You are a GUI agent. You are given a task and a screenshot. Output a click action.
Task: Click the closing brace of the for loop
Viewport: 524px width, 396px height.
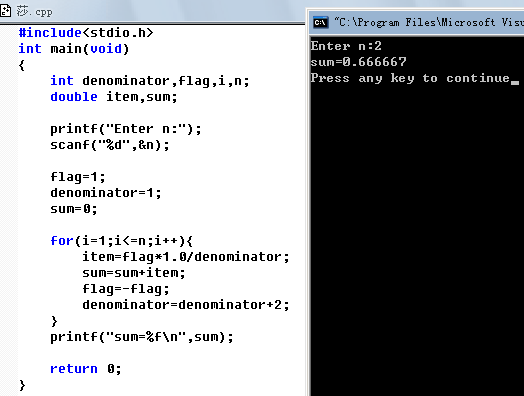54,321
